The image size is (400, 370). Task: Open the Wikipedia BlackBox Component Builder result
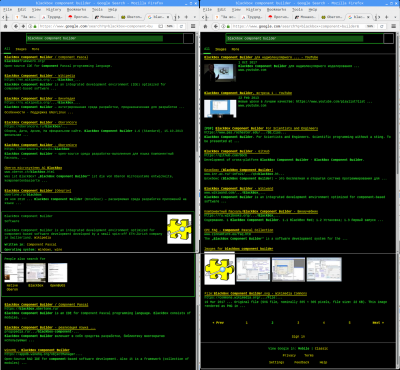[x=35, y=76]
